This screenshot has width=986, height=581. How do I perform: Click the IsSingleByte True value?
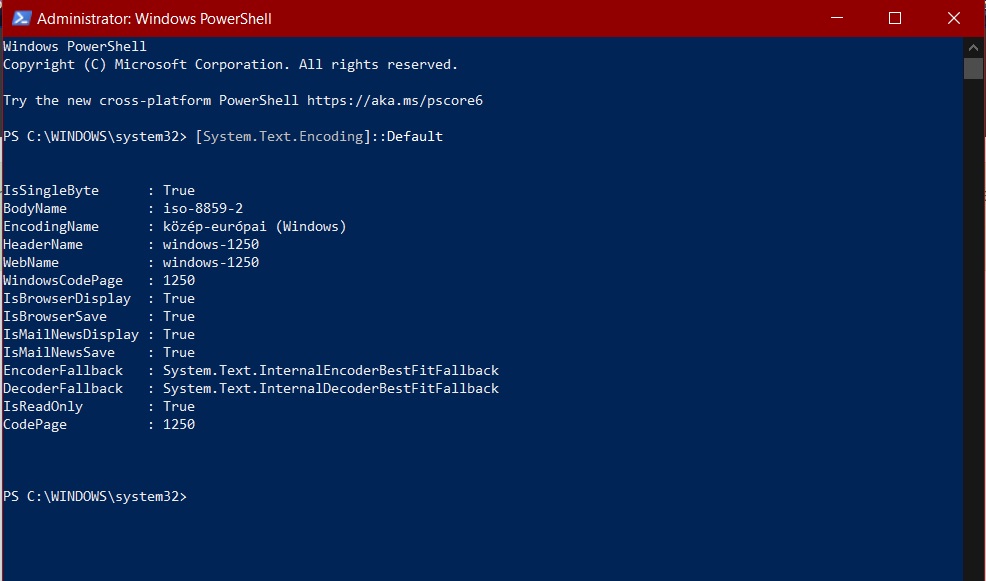[179, 191]
